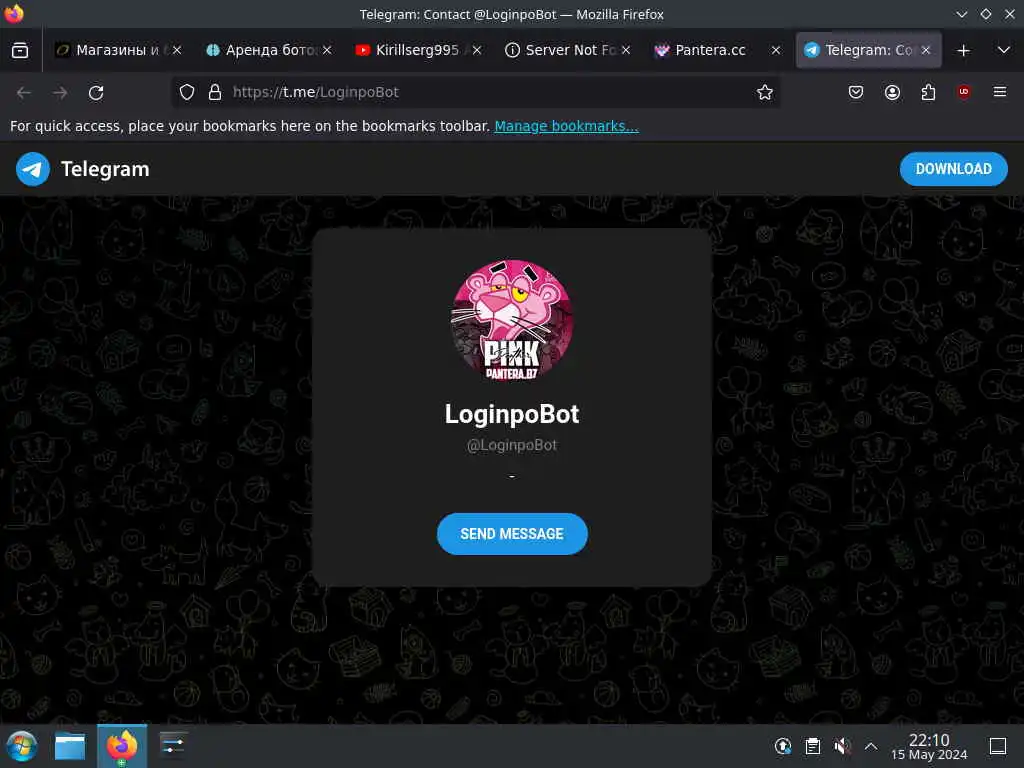Go forward with the forward arrow

click(x=60, y=93)
